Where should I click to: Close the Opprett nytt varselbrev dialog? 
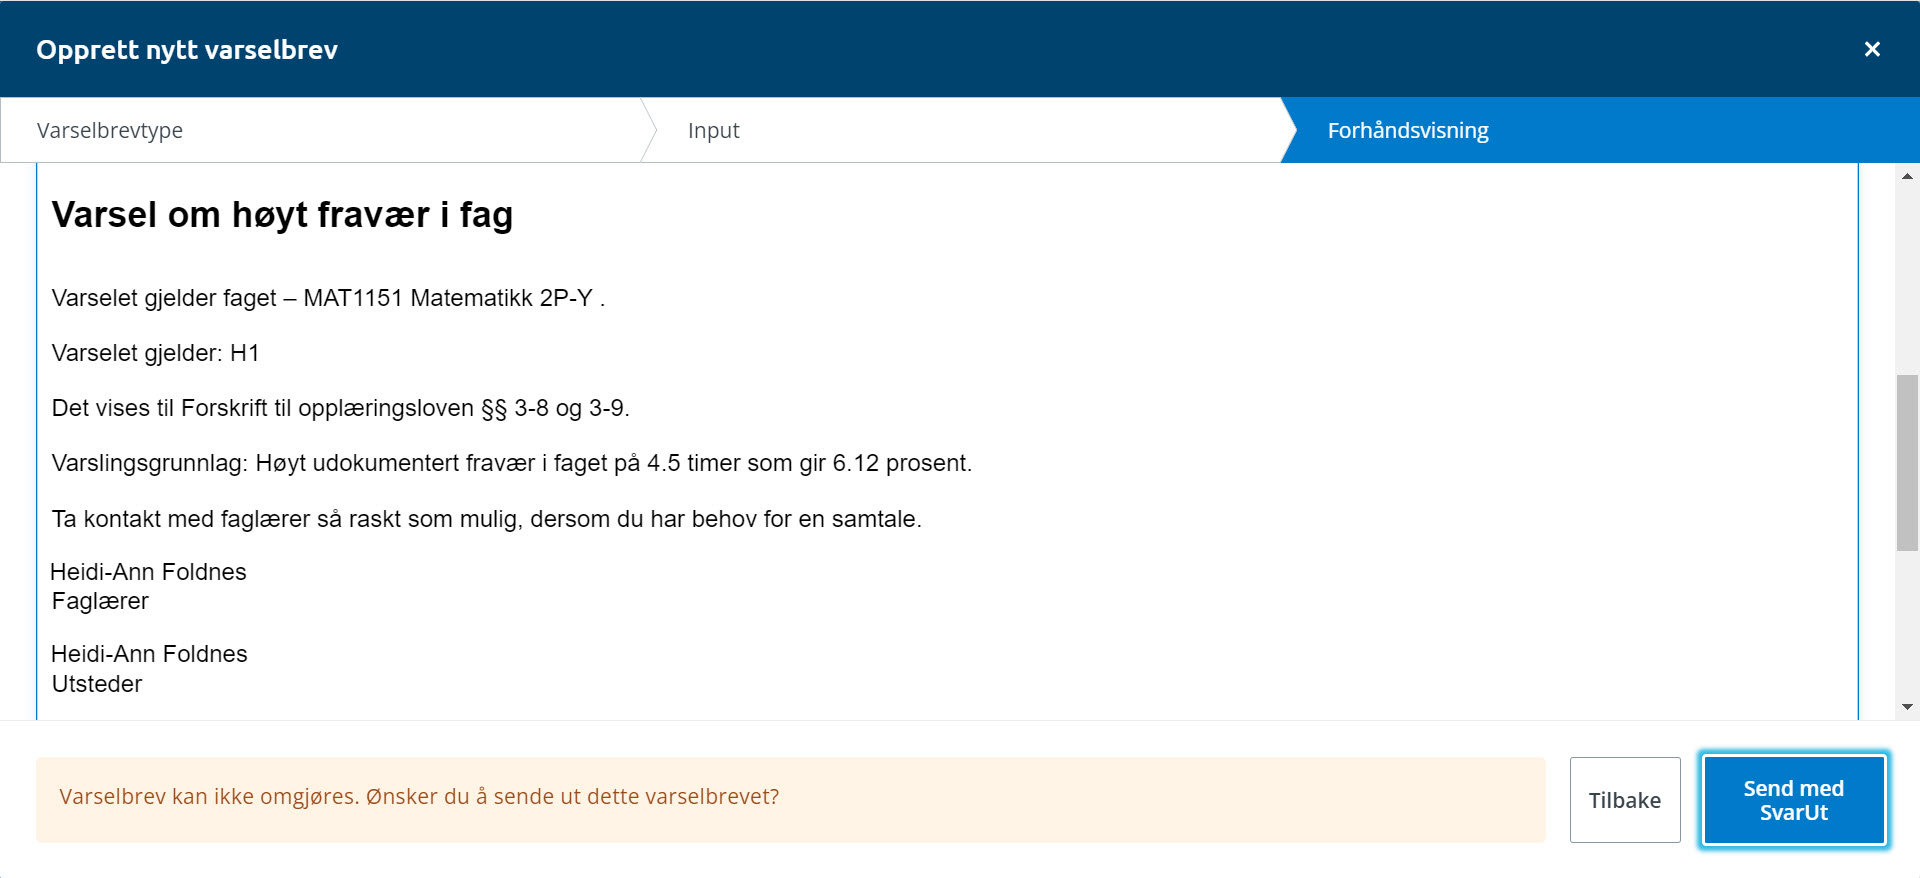tap(1872, 49)
